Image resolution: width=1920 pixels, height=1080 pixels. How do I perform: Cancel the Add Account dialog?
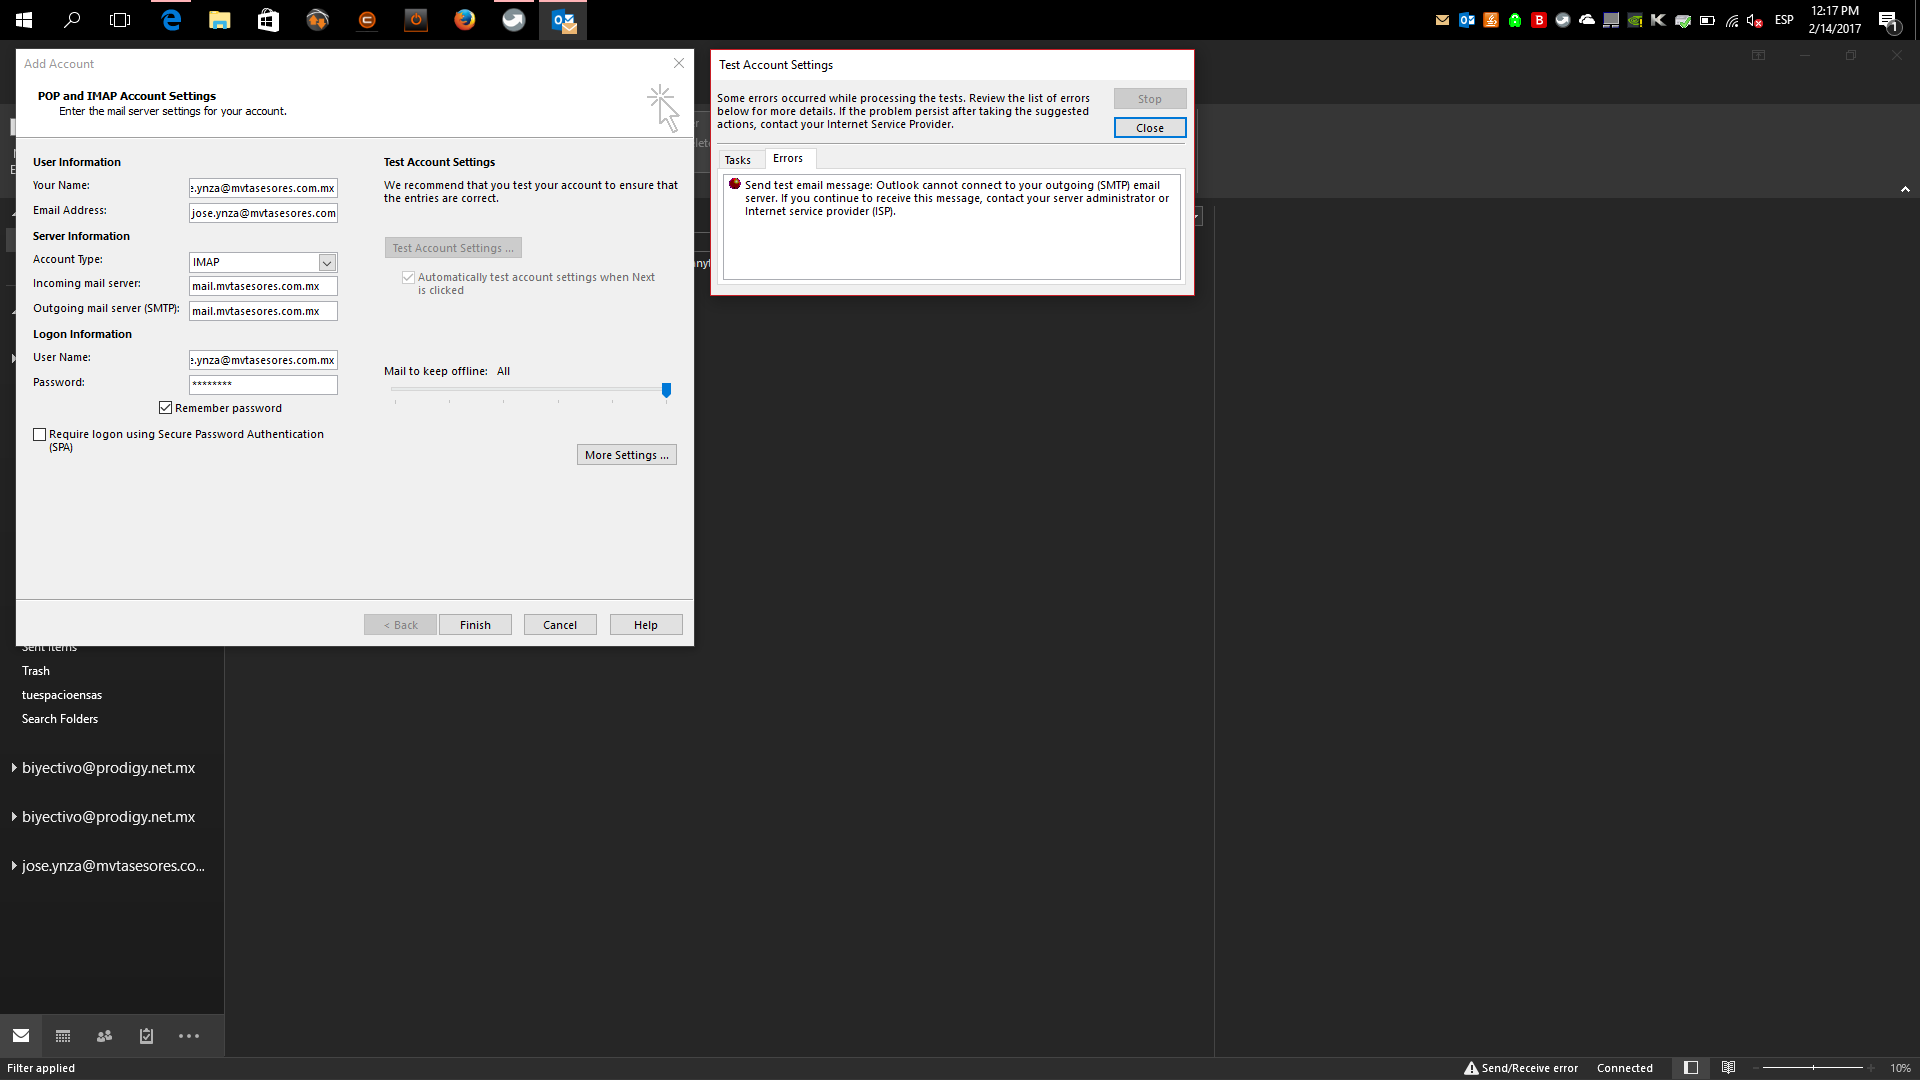coord(560,625)
